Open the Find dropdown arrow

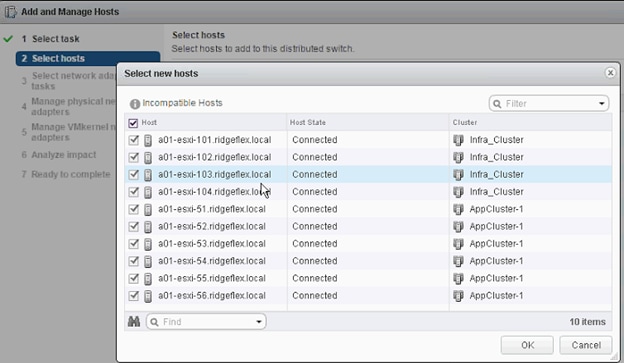pos(259,322)
